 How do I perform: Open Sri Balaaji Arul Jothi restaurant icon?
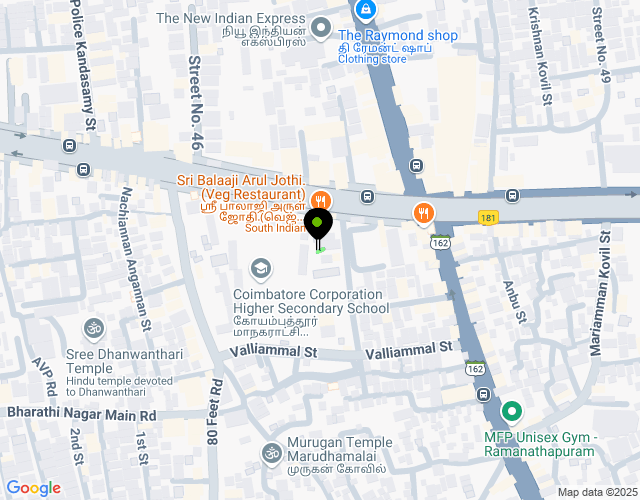click(x=321, y=201)
